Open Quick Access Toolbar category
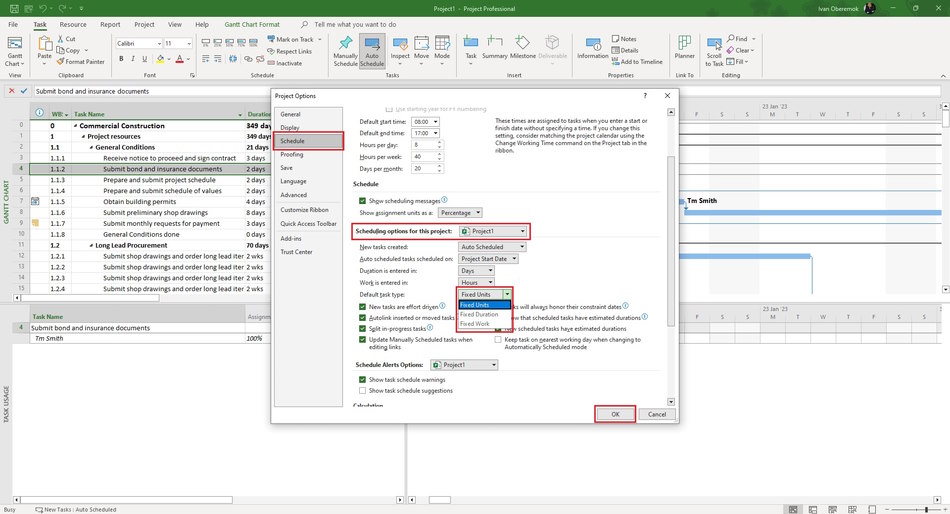Viewport: 950px width, 514px height. point(308,224)
